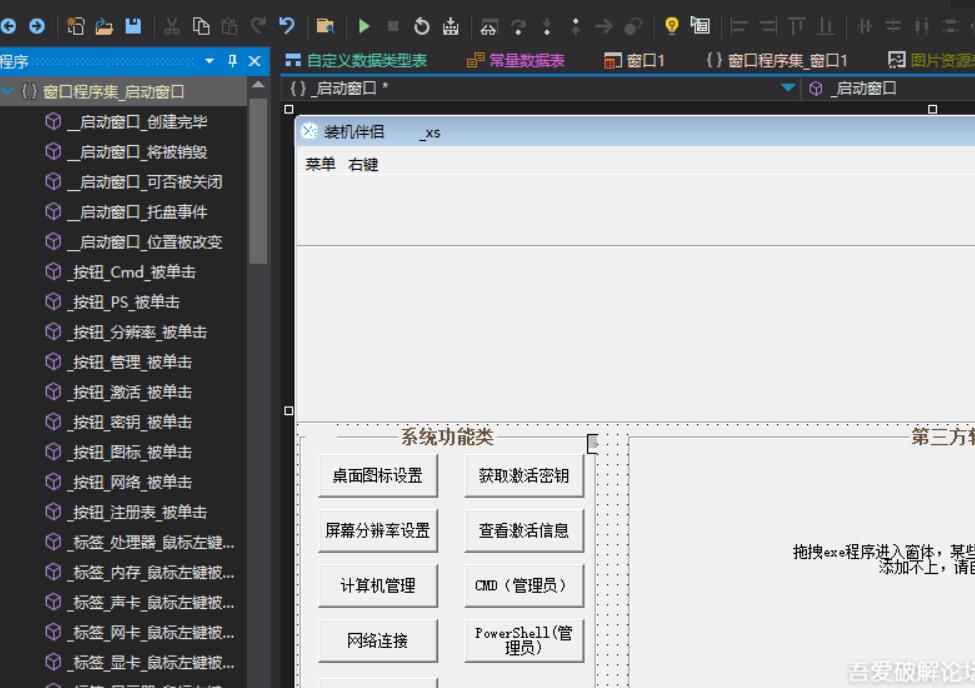
Task: Open the right-side _启动窗口 member selector
Action: (890, 88)
